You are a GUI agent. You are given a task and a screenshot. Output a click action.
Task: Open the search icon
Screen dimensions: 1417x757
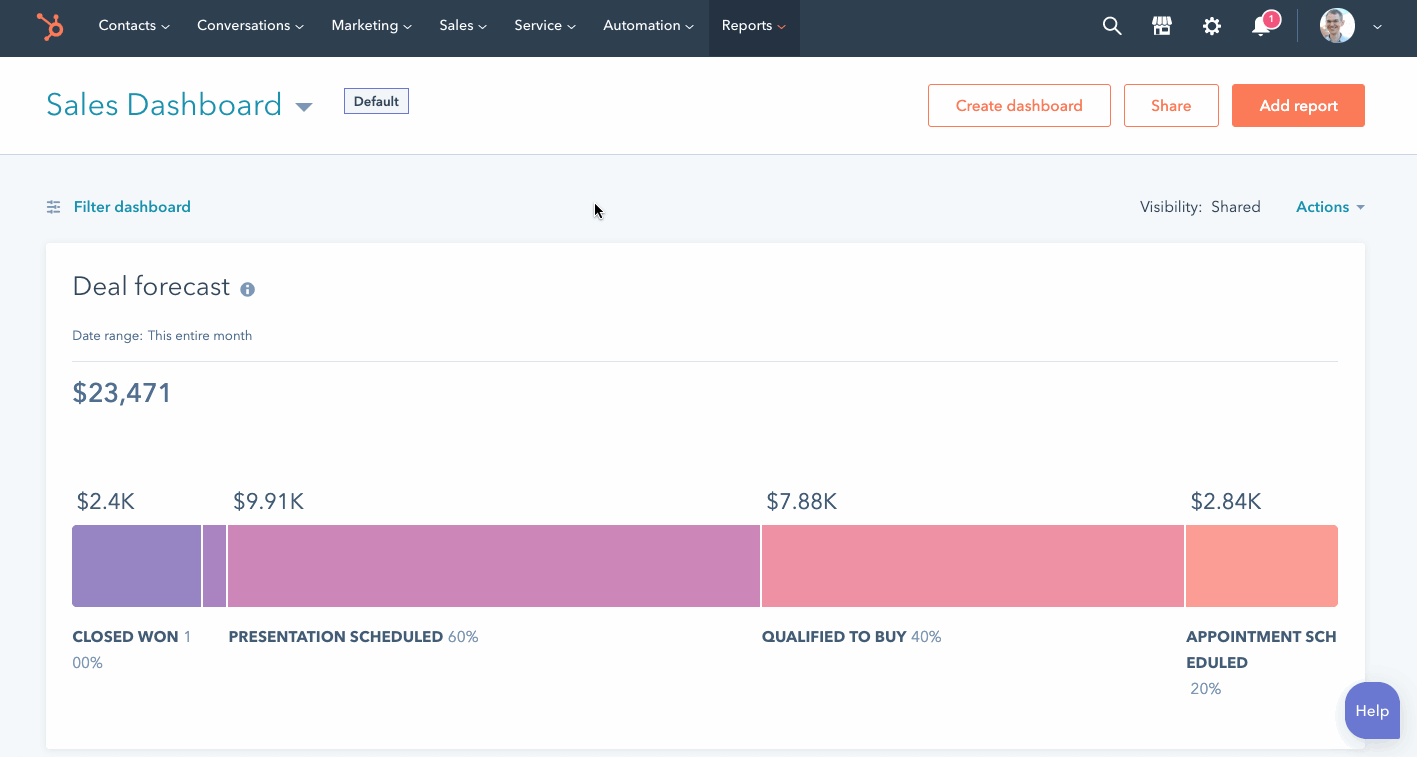(1111, 26)
